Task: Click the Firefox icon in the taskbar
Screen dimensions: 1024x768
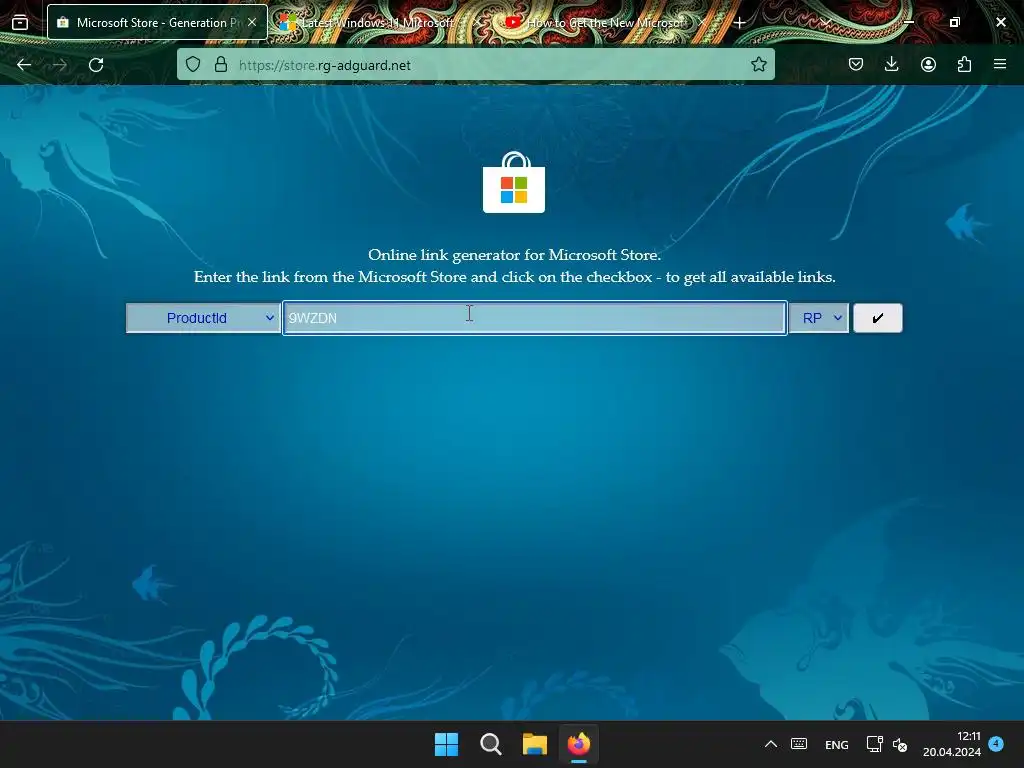Action: click(579, 744)
